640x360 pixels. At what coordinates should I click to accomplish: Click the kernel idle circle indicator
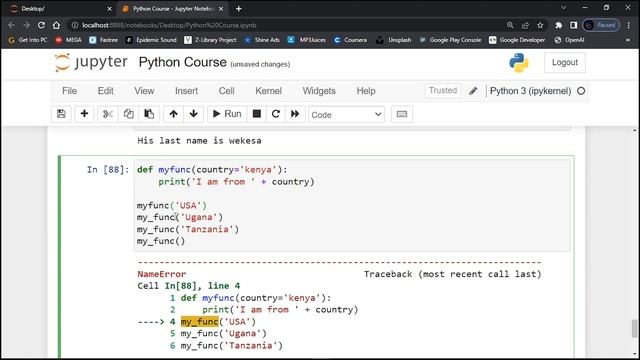pos(581,91)
